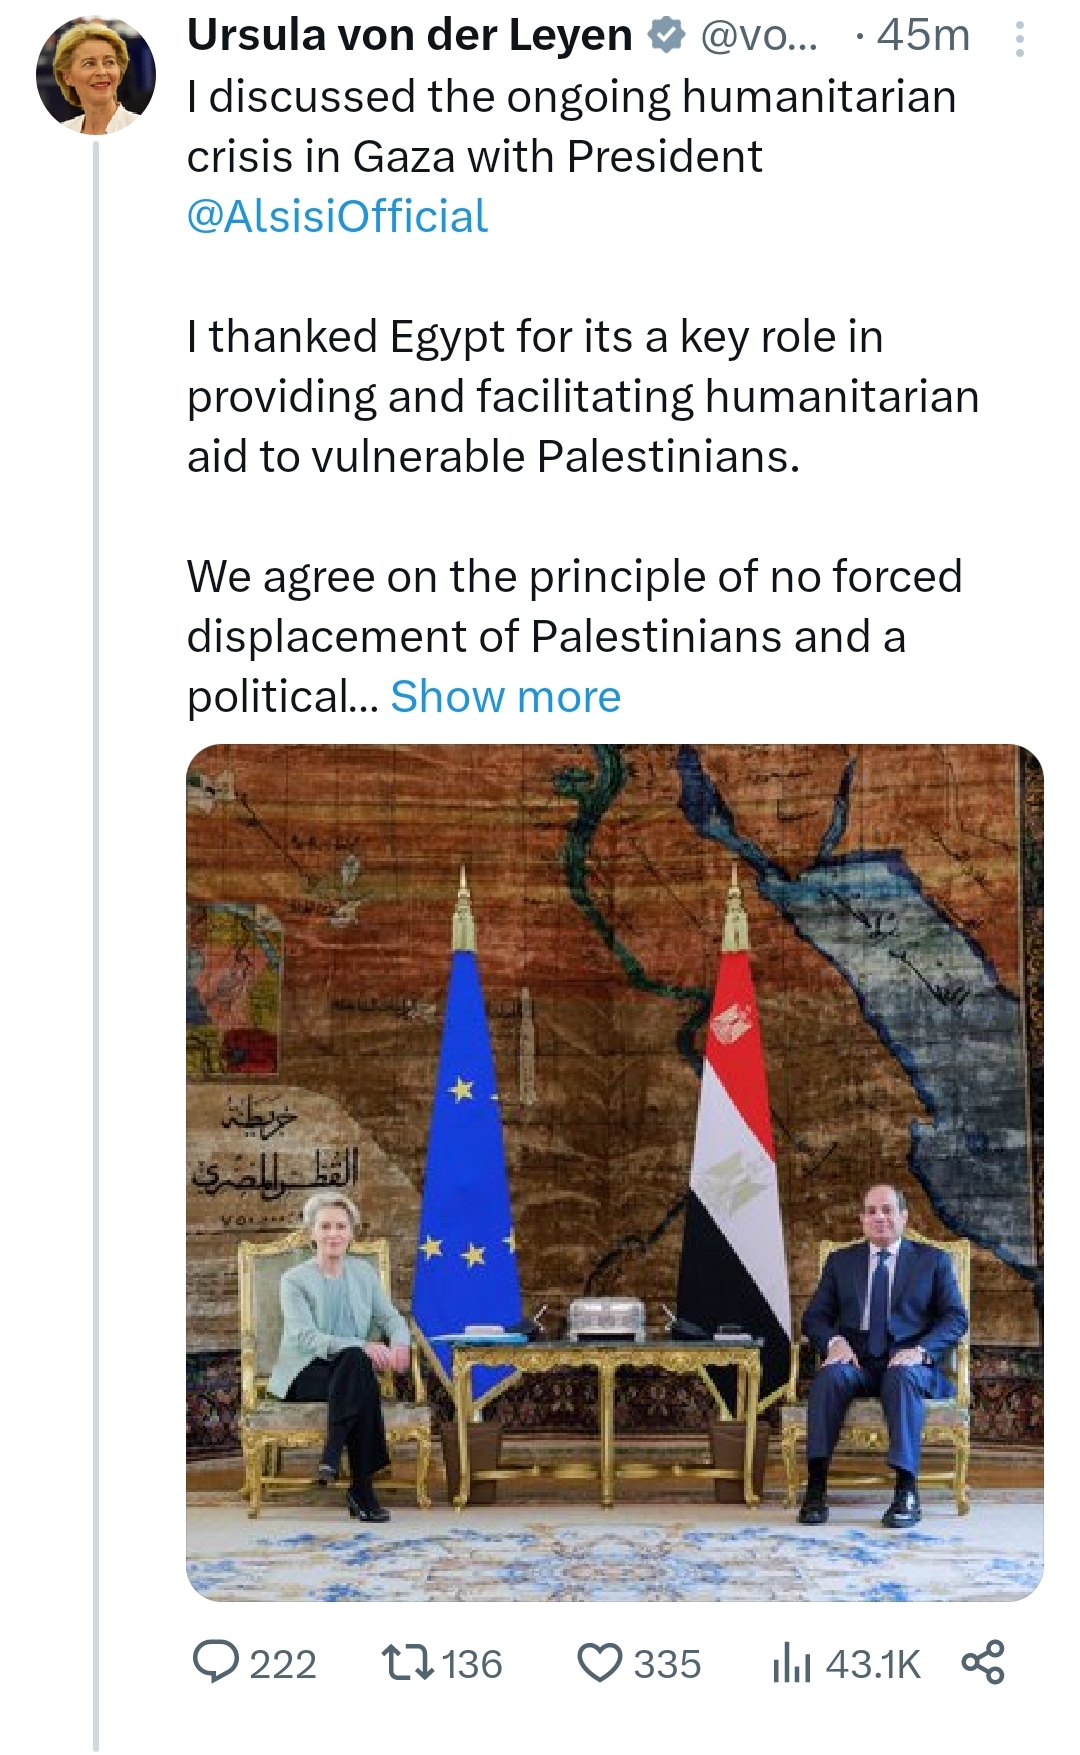The image size is (1080, 1755).
Task: Click the tweet text about Egypt's key role
Action: 582,396
